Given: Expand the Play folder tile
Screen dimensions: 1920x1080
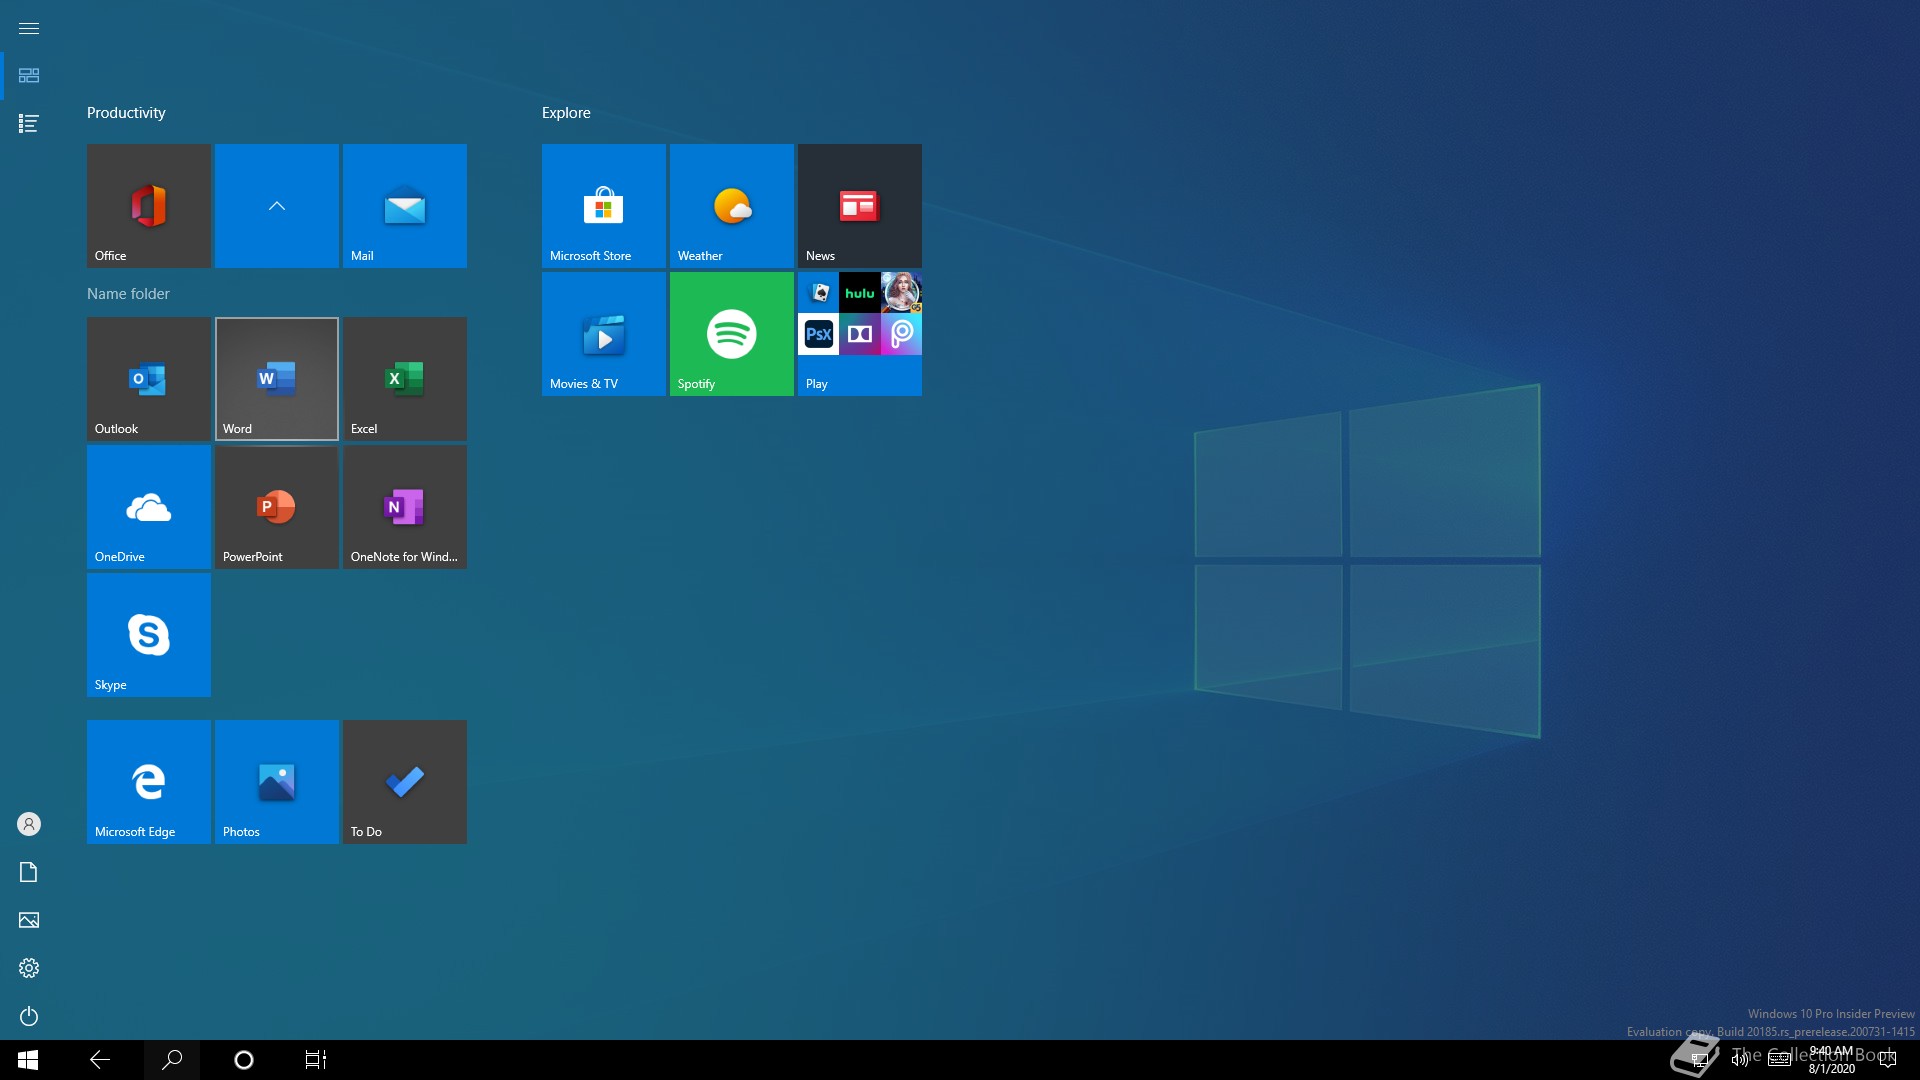Looking at the screenshot, I should [x=859, y=333].
